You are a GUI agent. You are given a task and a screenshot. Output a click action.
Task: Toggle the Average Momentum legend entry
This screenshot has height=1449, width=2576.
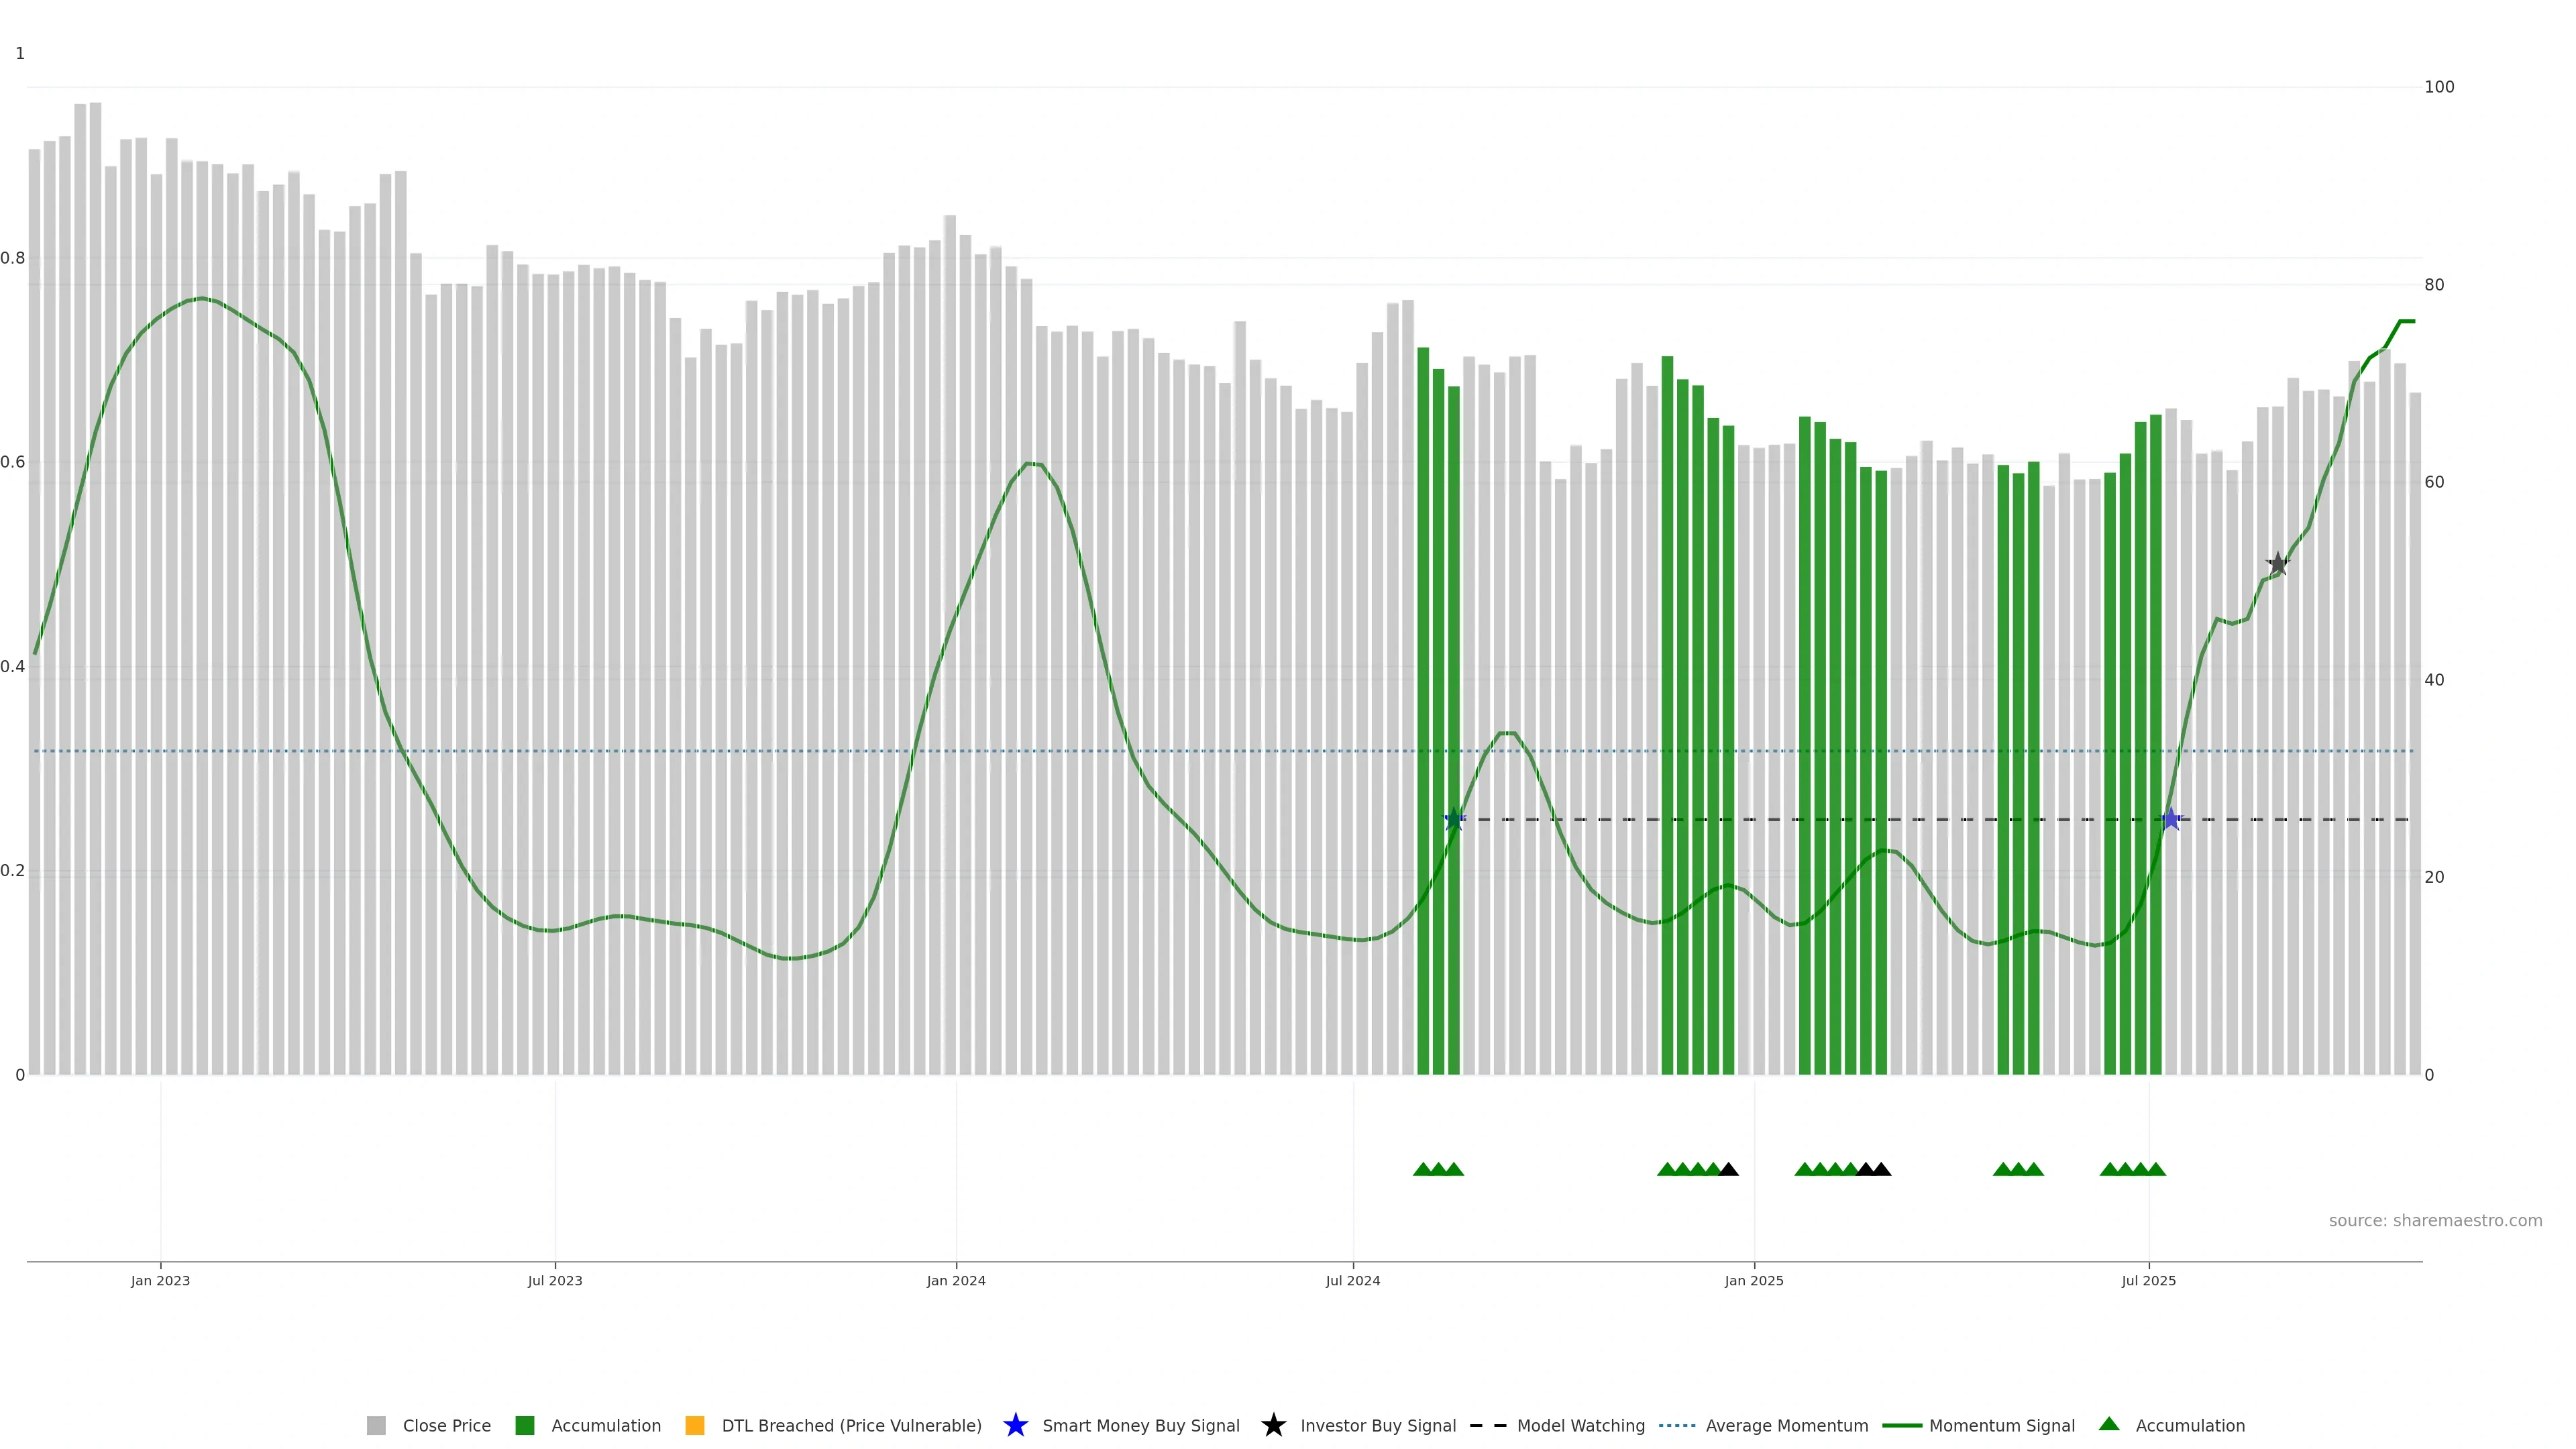tap(1786, 1425)
